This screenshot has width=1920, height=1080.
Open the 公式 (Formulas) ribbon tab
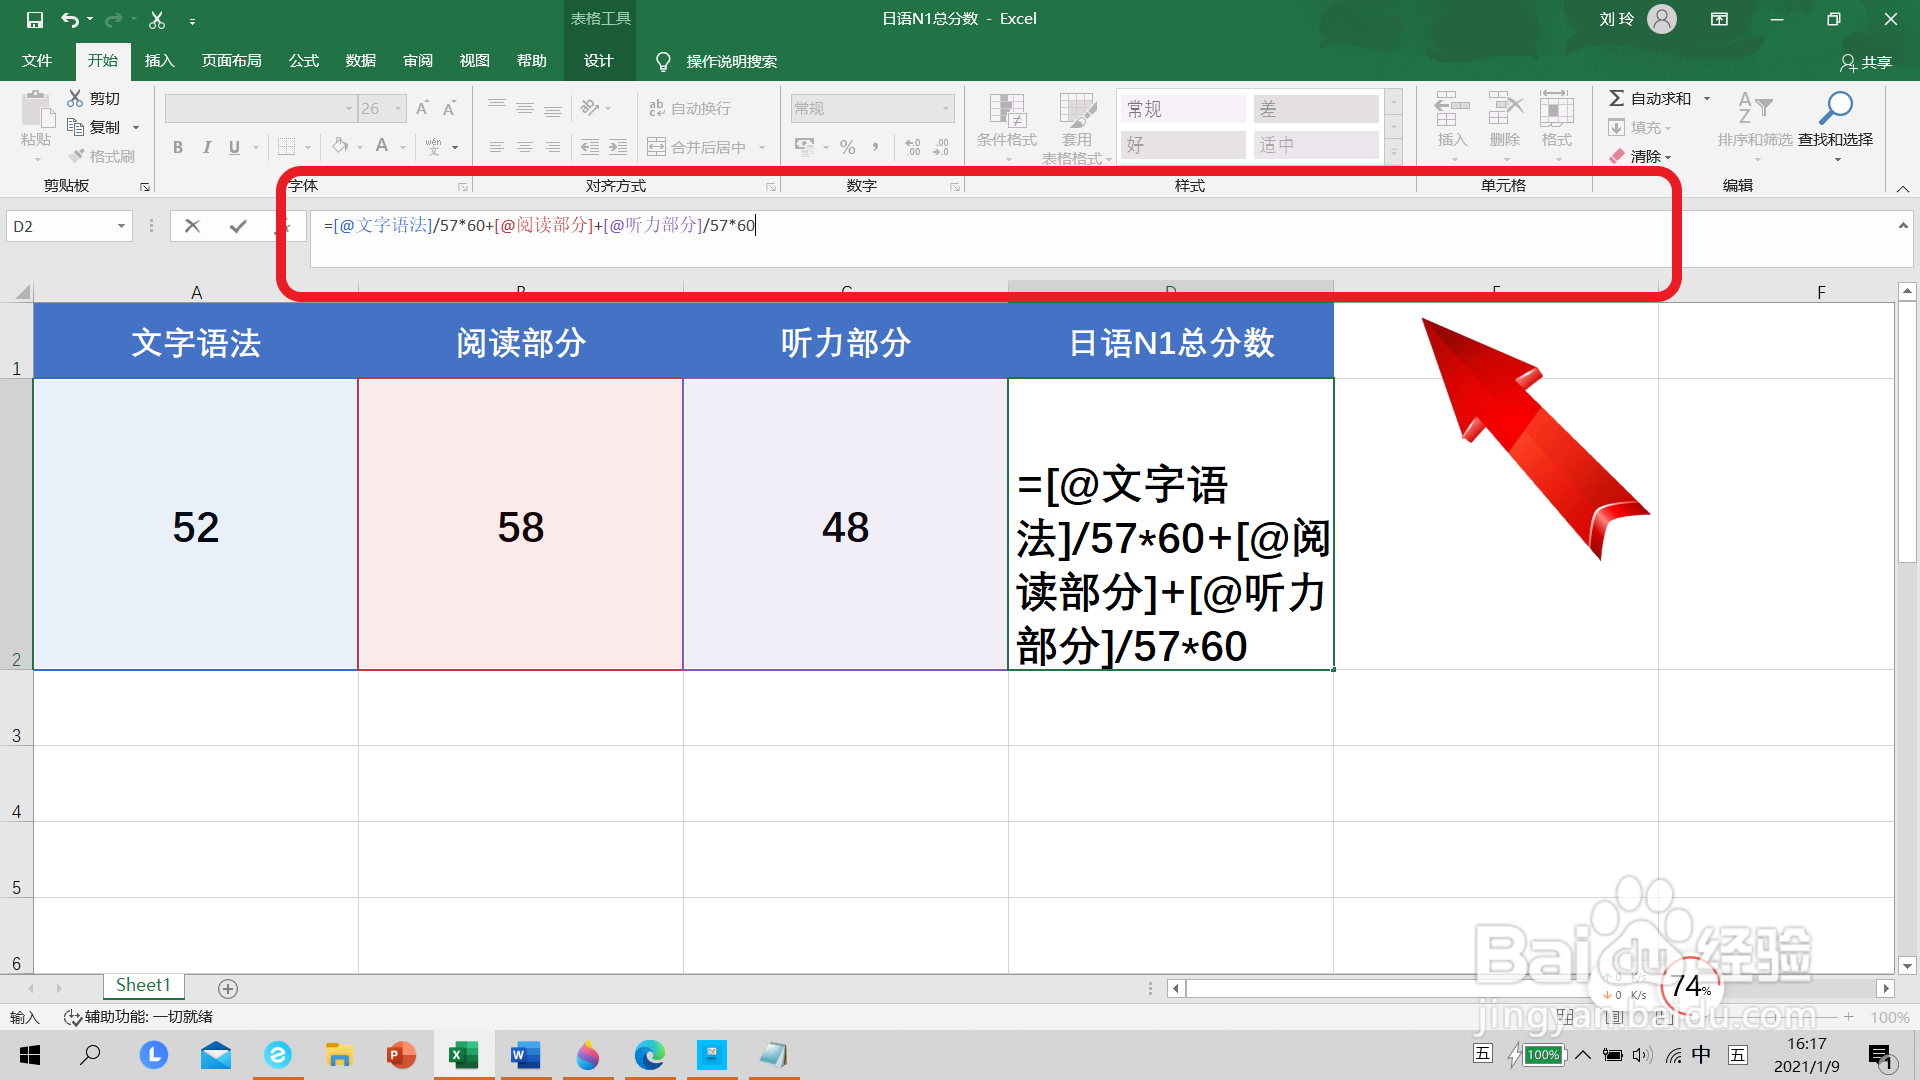[x=303, y=61]
